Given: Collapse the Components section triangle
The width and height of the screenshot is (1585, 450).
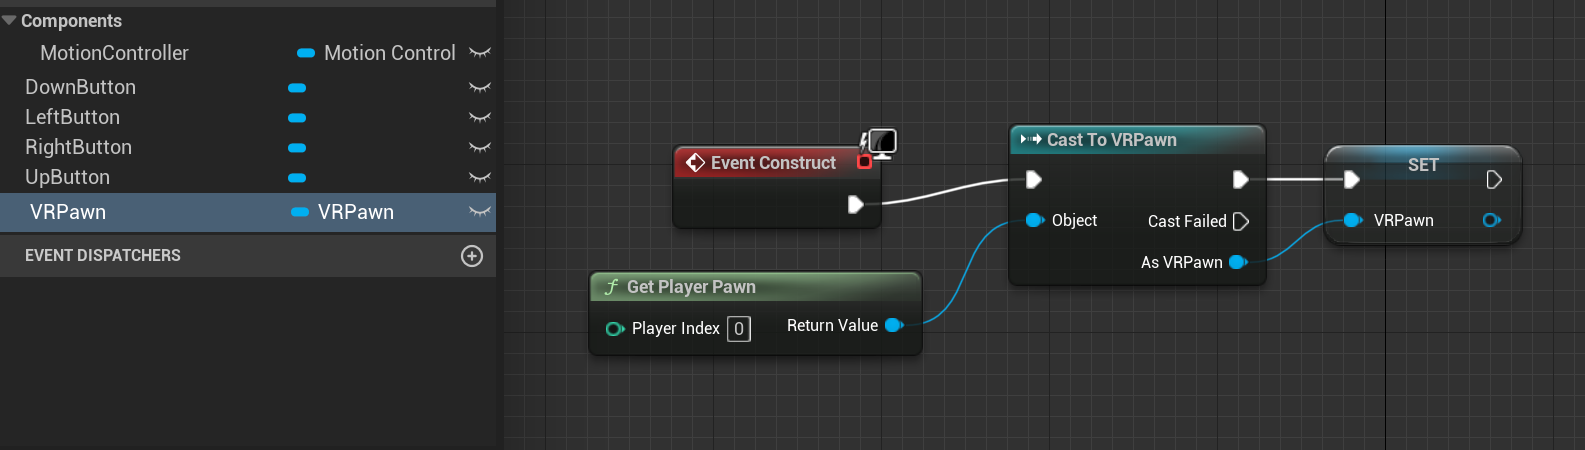Looking at the screenshot, I should pos(9,20).
